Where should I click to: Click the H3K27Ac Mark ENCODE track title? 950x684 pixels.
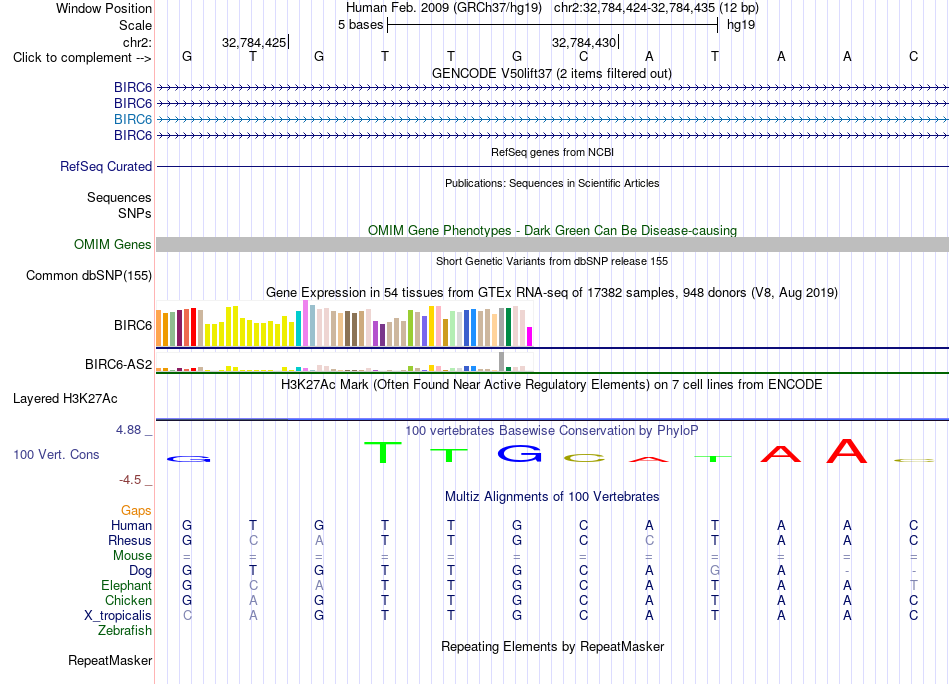551,385
